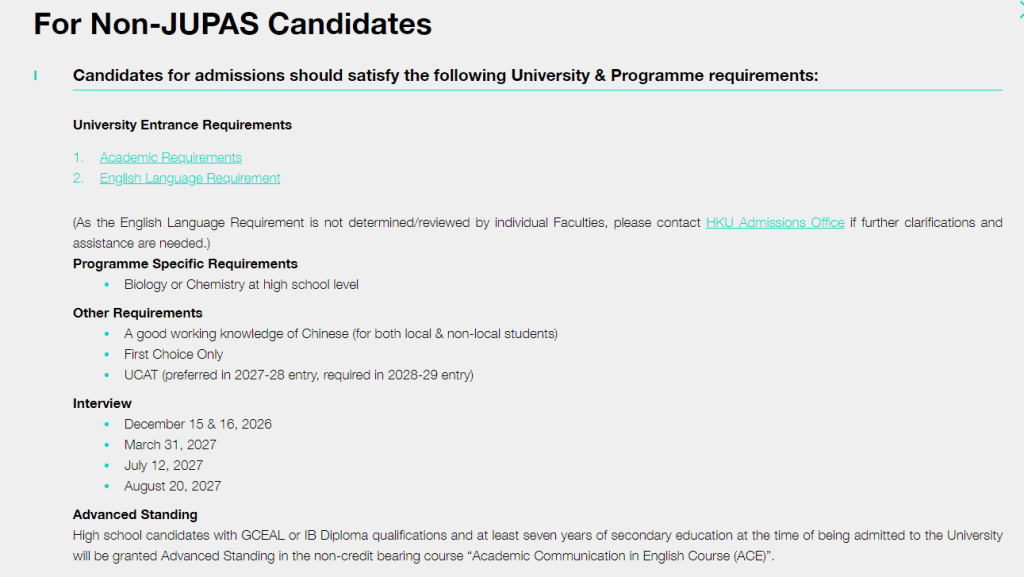Click the Interview heading
Screen dimensions: 1024x577
(x=102, y=403)
